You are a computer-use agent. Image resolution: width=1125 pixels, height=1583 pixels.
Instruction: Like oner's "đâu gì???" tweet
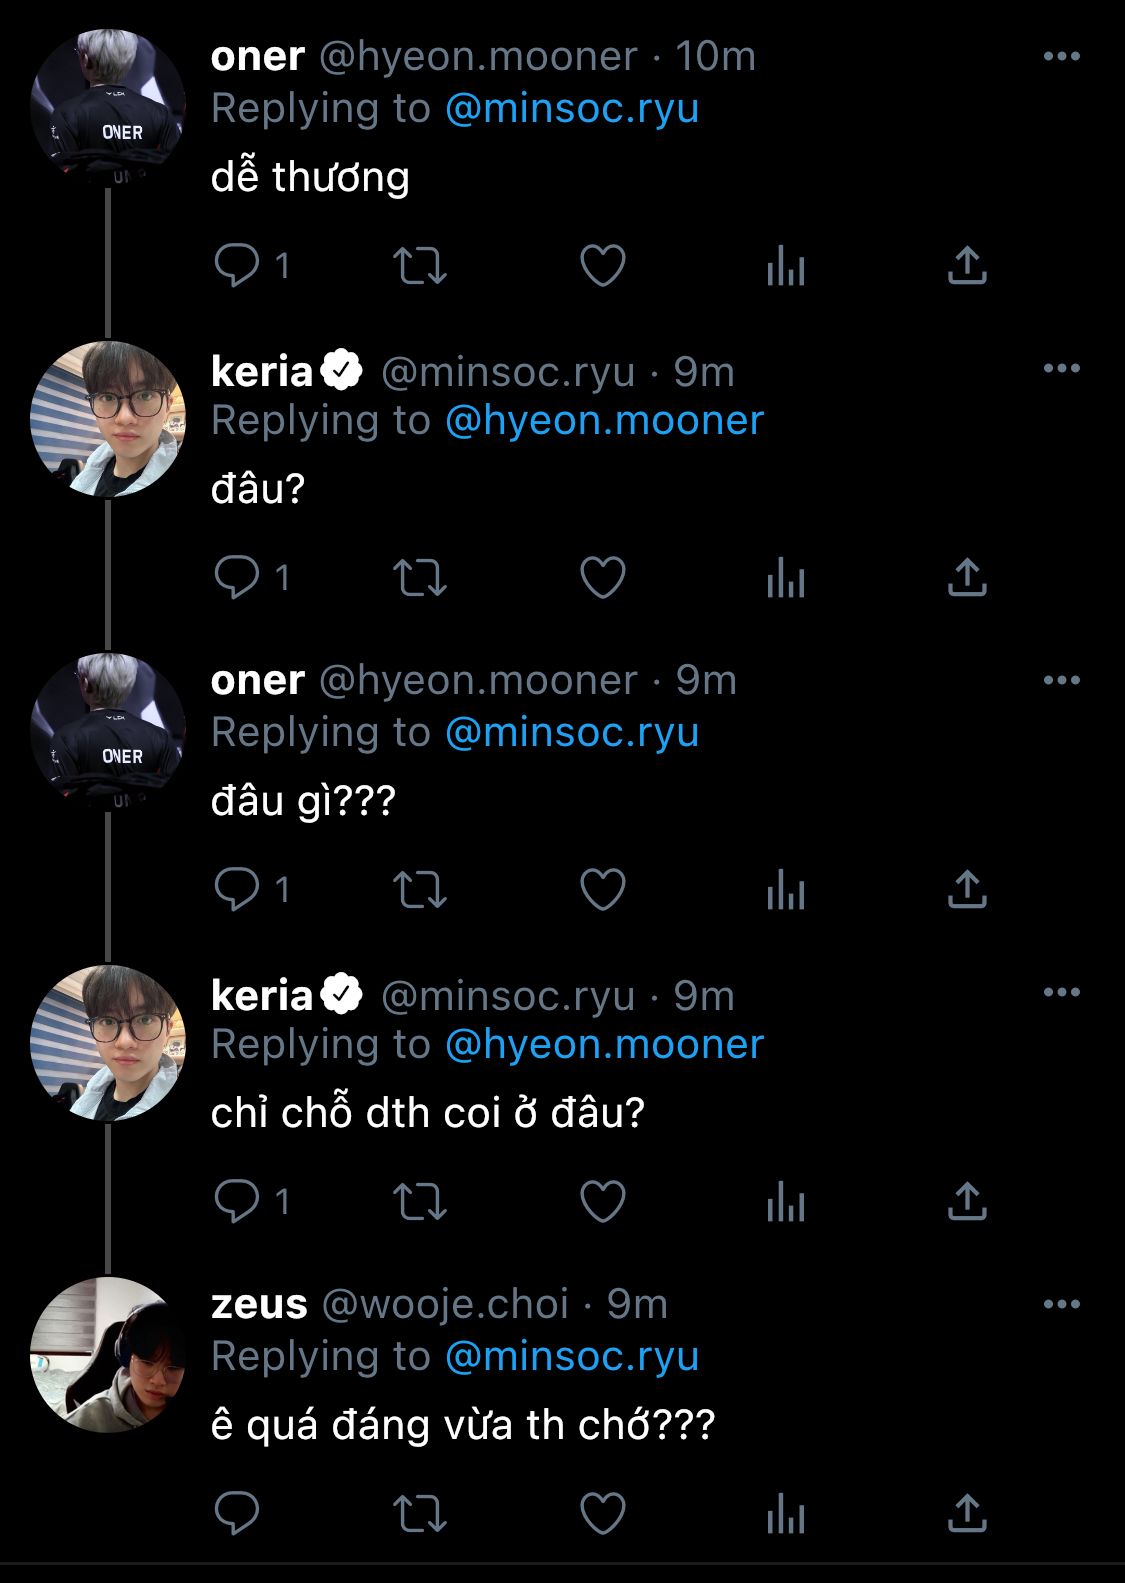tap(602, 890)
